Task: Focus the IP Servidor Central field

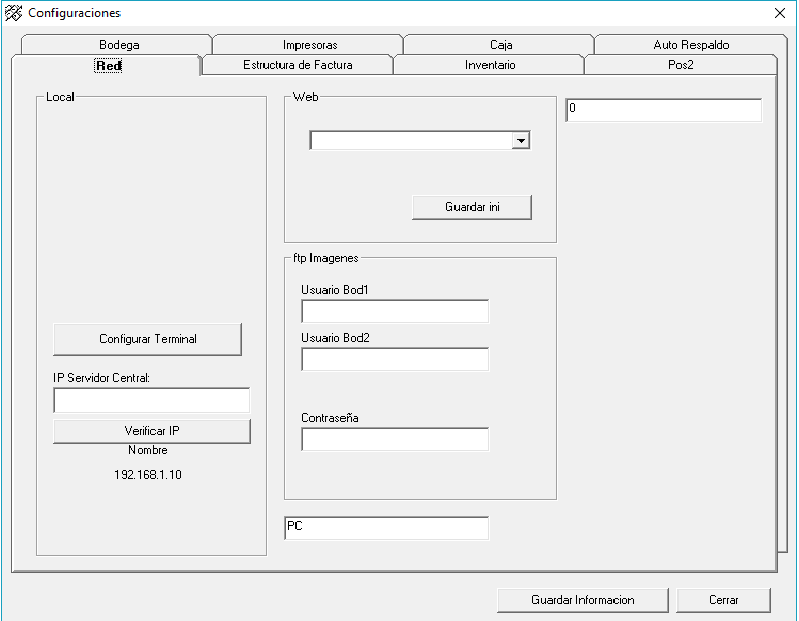Action: pos(151,401)
